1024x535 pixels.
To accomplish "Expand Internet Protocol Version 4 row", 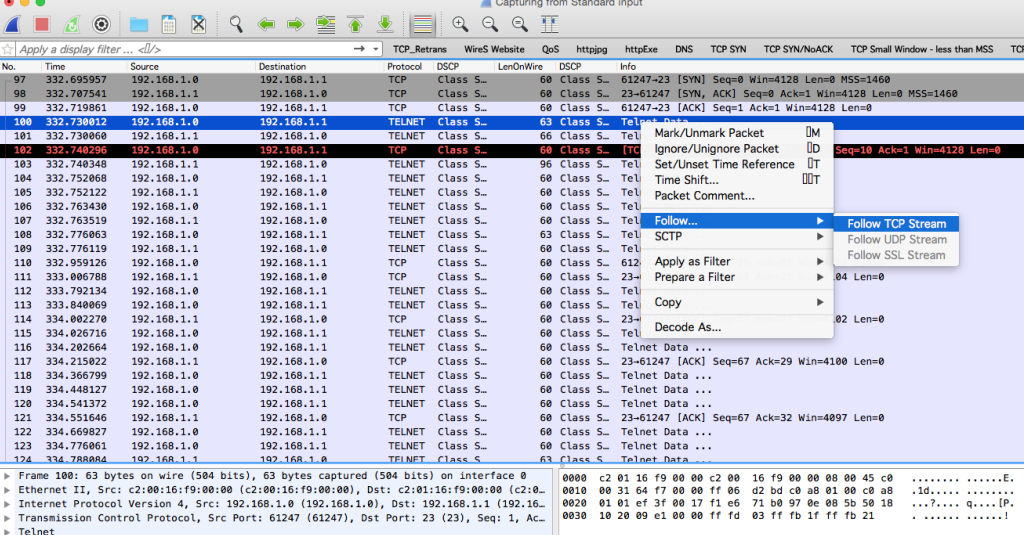I will pos(7,504).
